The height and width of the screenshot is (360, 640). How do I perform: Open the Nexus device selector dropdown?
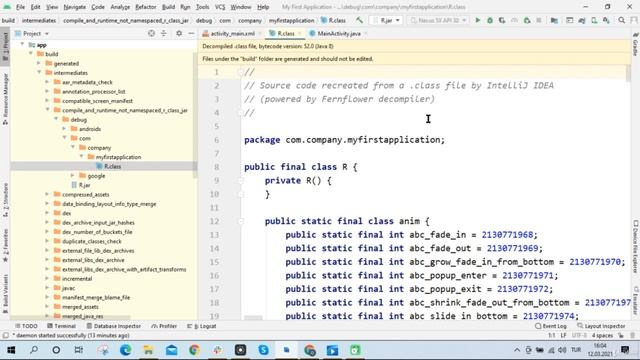[x=438, y=20]
